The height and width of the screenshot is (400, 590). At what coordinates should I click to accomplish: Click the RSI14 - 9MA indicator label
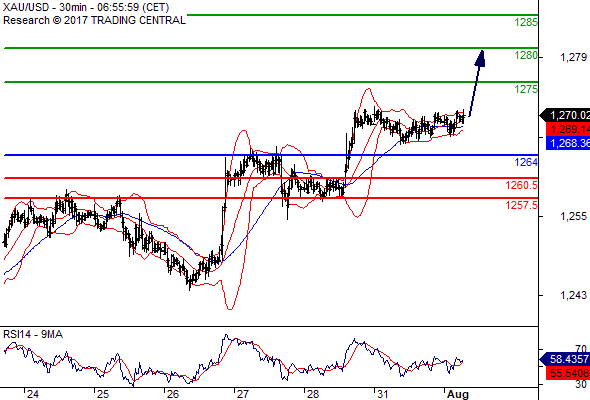pyautogui.click(x=33, y=334)
